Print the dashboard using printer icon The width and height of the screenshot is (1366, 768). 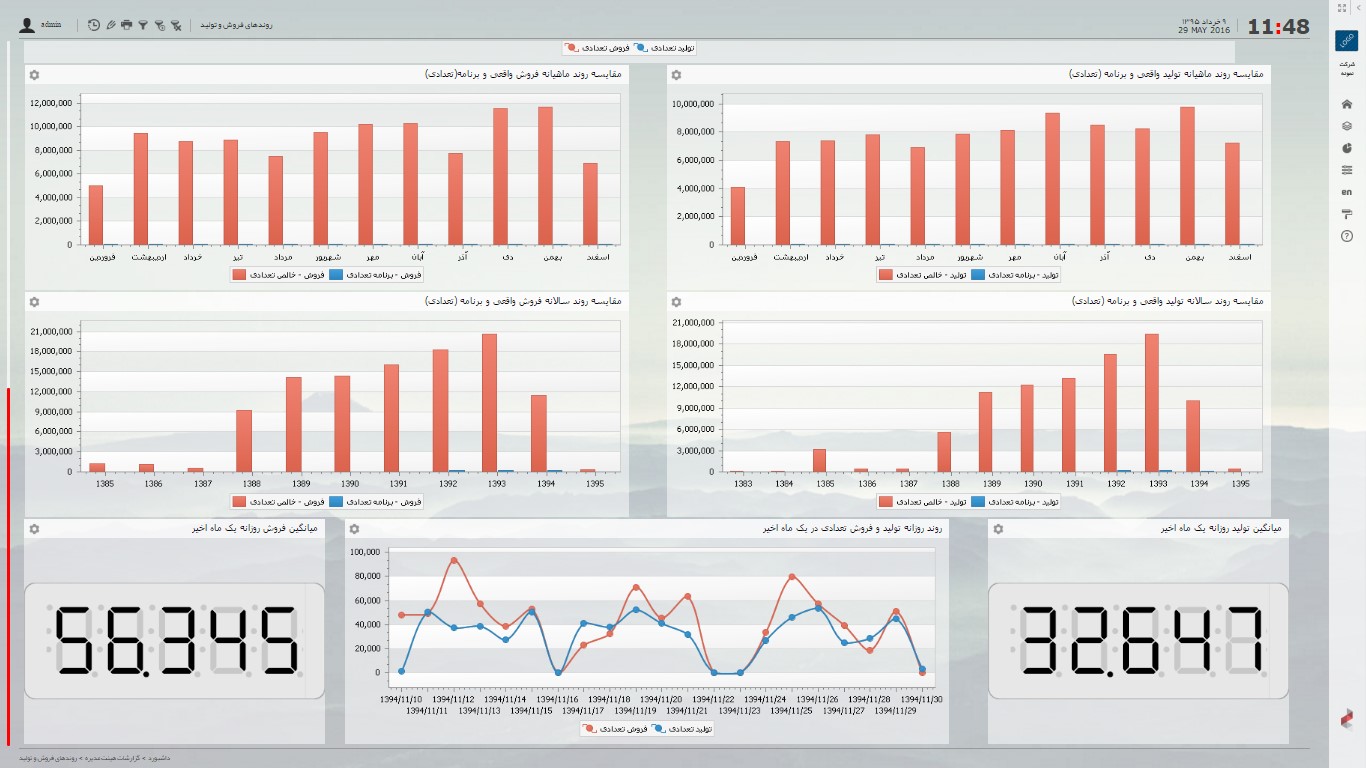click(126, 25)
